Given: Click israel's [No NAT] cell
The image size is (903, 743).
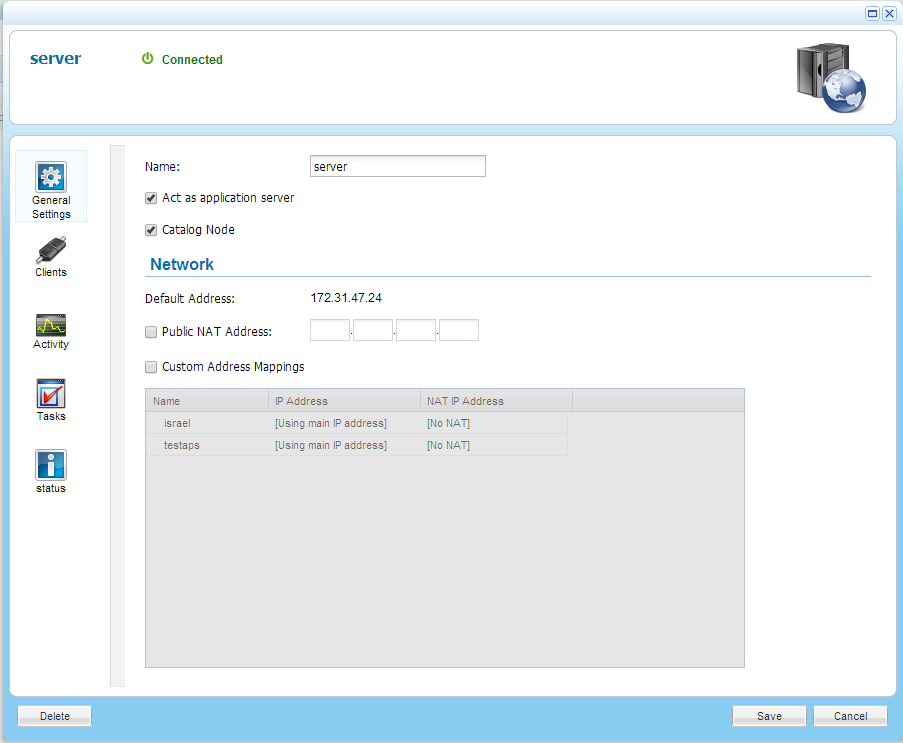Looking at the screenshot, I should (449, 423).
